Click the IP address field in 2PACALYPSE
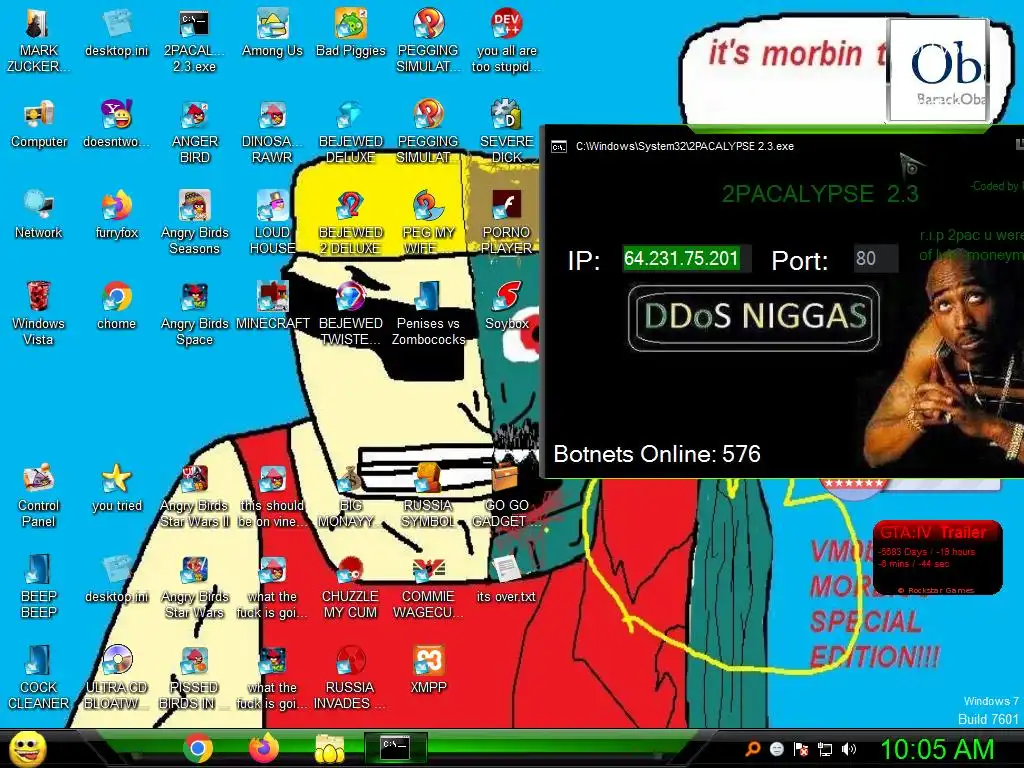This screenshot has height=768, width=1024. tap(686, 259)
